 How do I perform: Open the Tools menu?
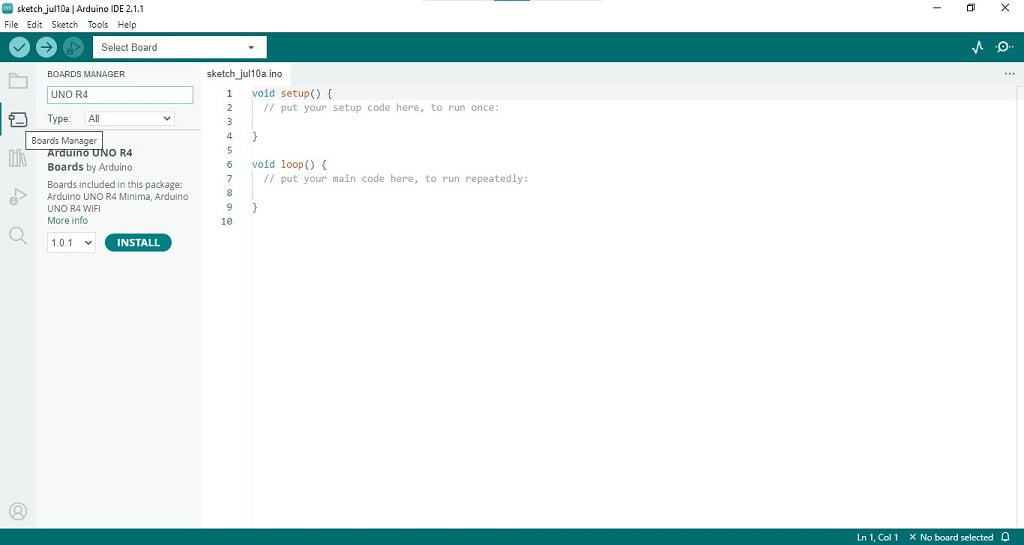pyautogui.click(x=98, y=24)
